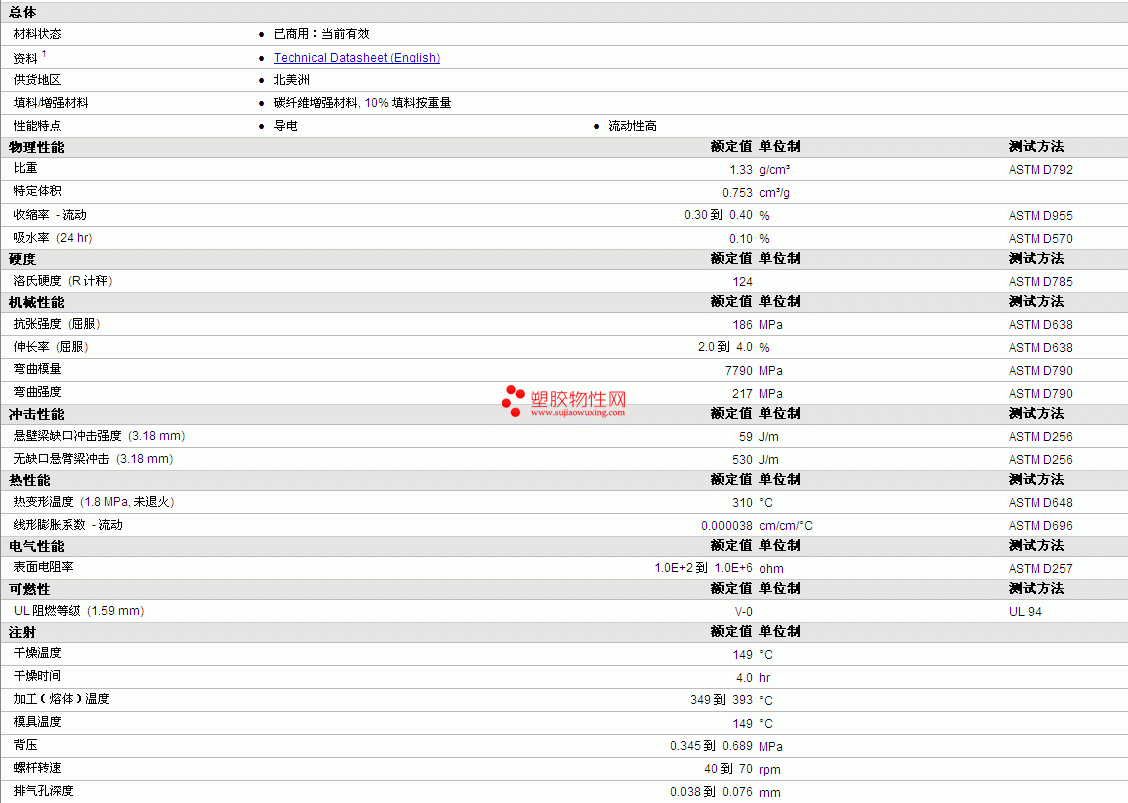Select the 弯曲强度 value 217
The height and width of the screenshot is (803, 1128).
[x=742, y=394]
